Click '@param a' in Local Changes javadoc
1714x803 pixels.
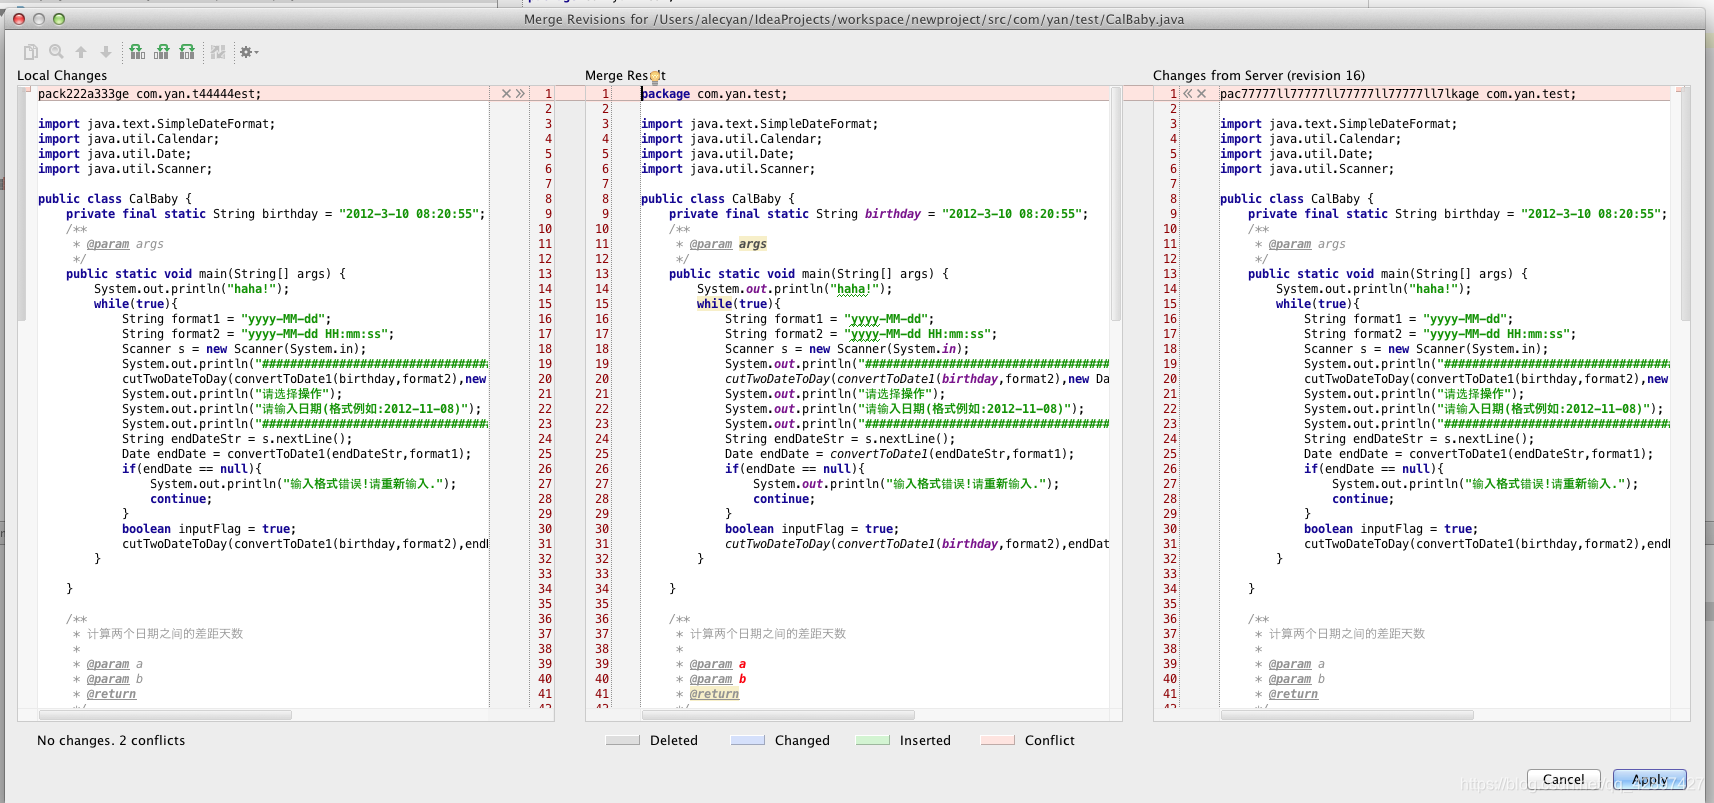pos(114,664)
